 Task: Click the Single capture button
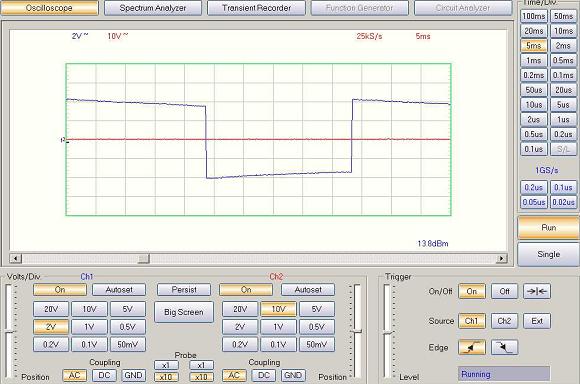pyautogui.click(x=549, y=254)
